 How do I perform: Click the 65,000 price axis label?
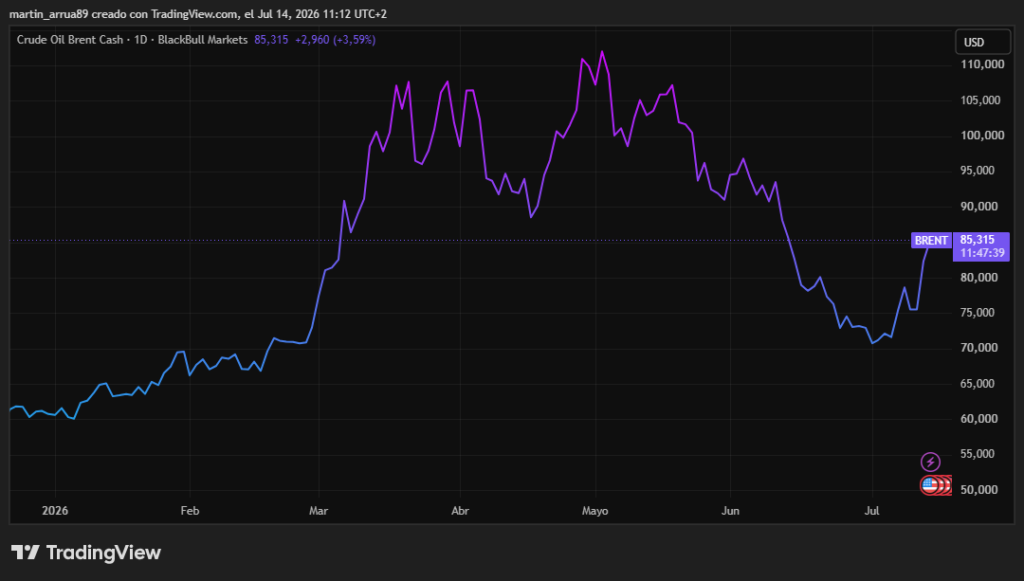click(x=978, y=383)
